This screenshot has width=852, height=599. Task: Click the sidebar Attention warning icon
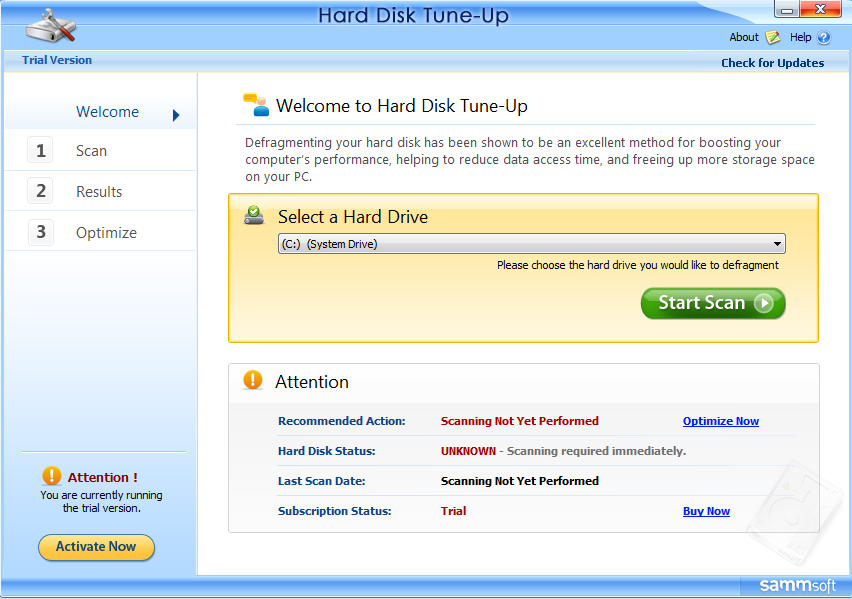coord(52,477)
